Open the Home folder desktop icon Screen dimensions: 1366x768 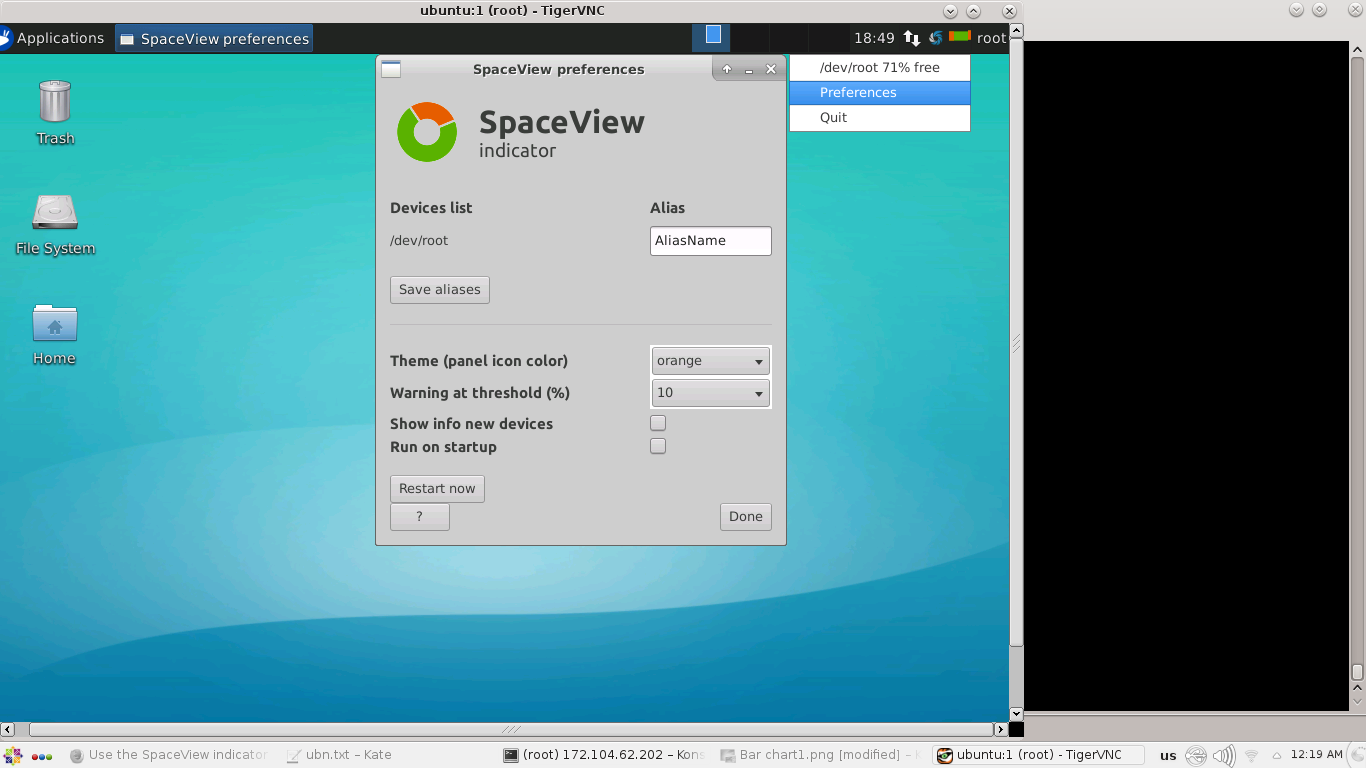tap(55, 334)
